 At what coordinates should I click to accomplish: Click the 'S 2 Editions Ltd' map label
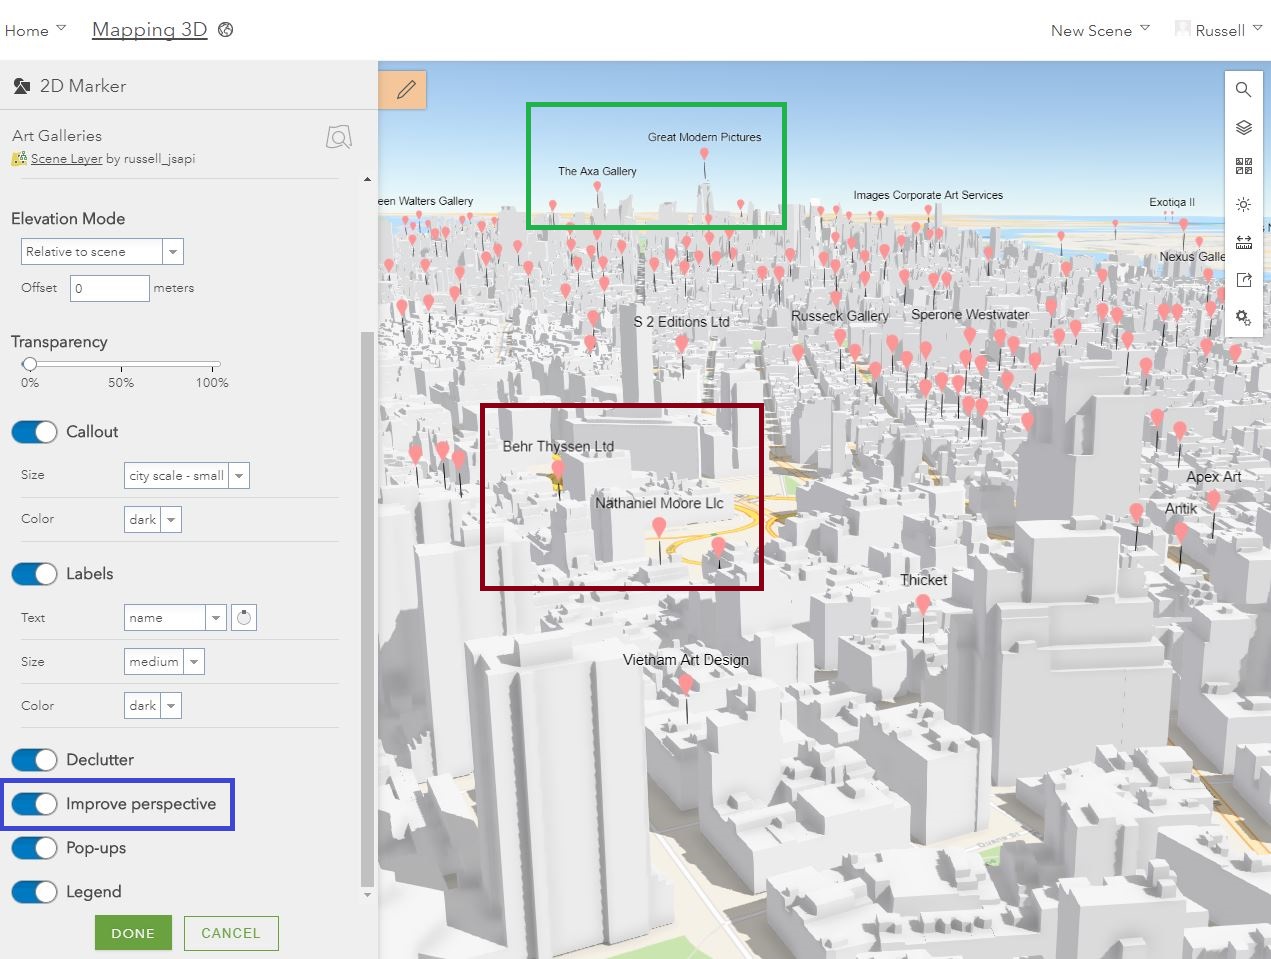(681, 322)
